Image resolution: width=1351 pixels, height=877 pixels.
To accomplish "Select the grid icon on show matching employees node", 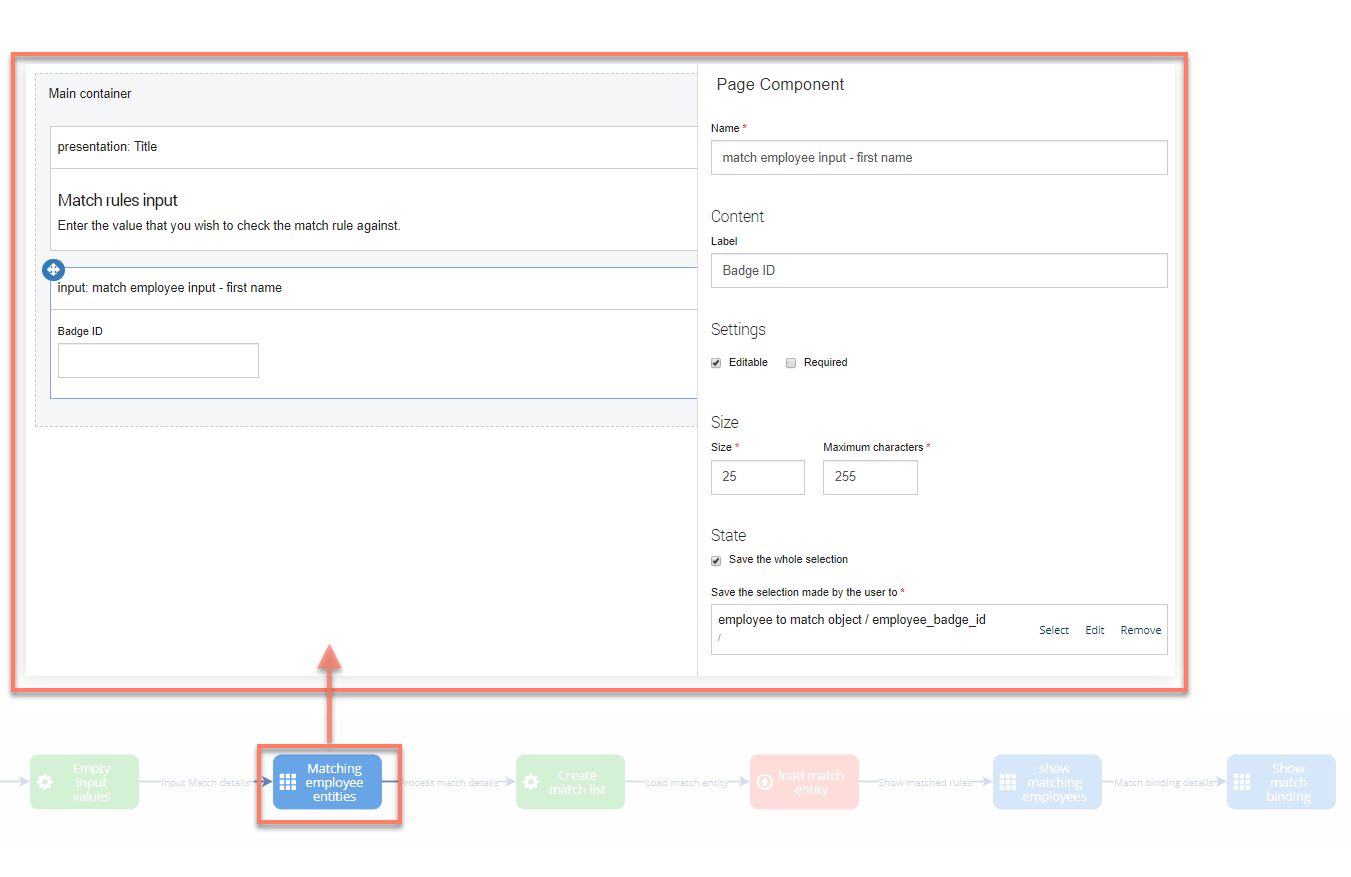I will coord(1008,781).
